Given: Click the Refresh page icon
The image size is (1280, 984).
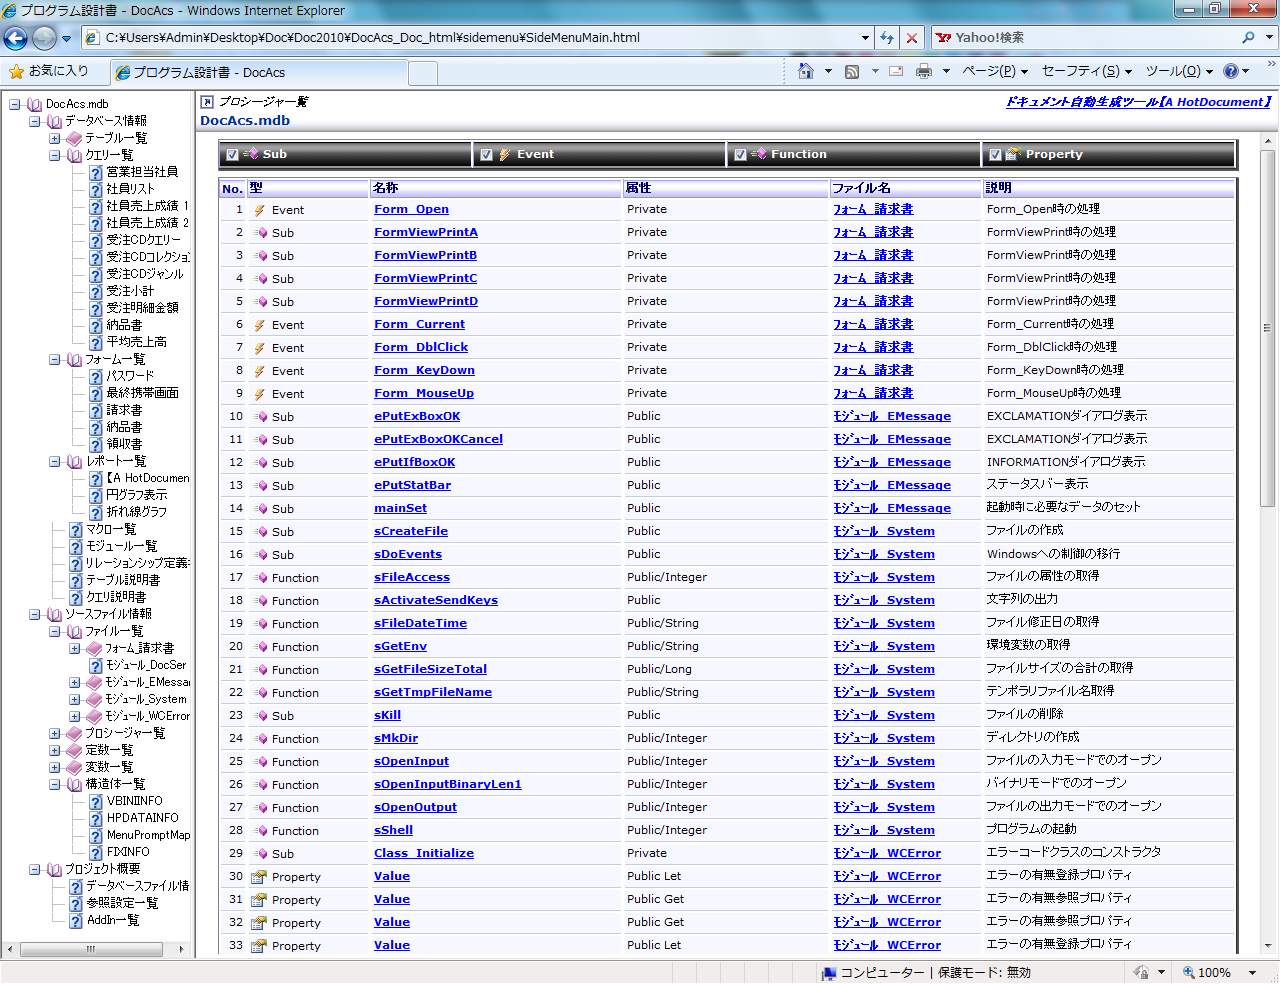Looking at the screenshot, I should (887, 38).
